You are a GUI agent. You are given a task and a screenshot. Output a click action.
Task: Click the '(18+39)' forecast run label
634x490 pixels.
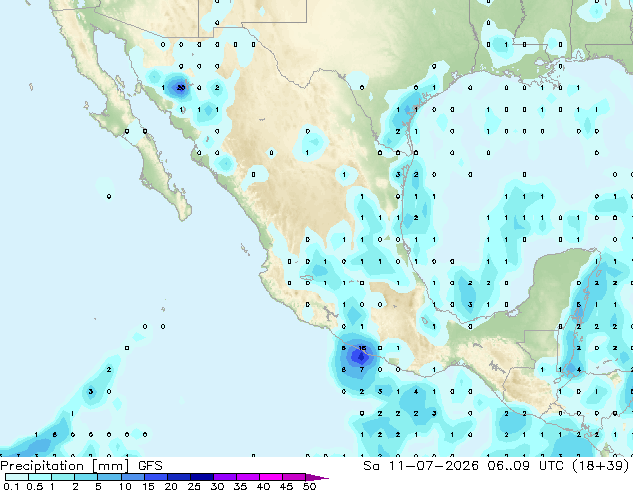click(601, 466)
